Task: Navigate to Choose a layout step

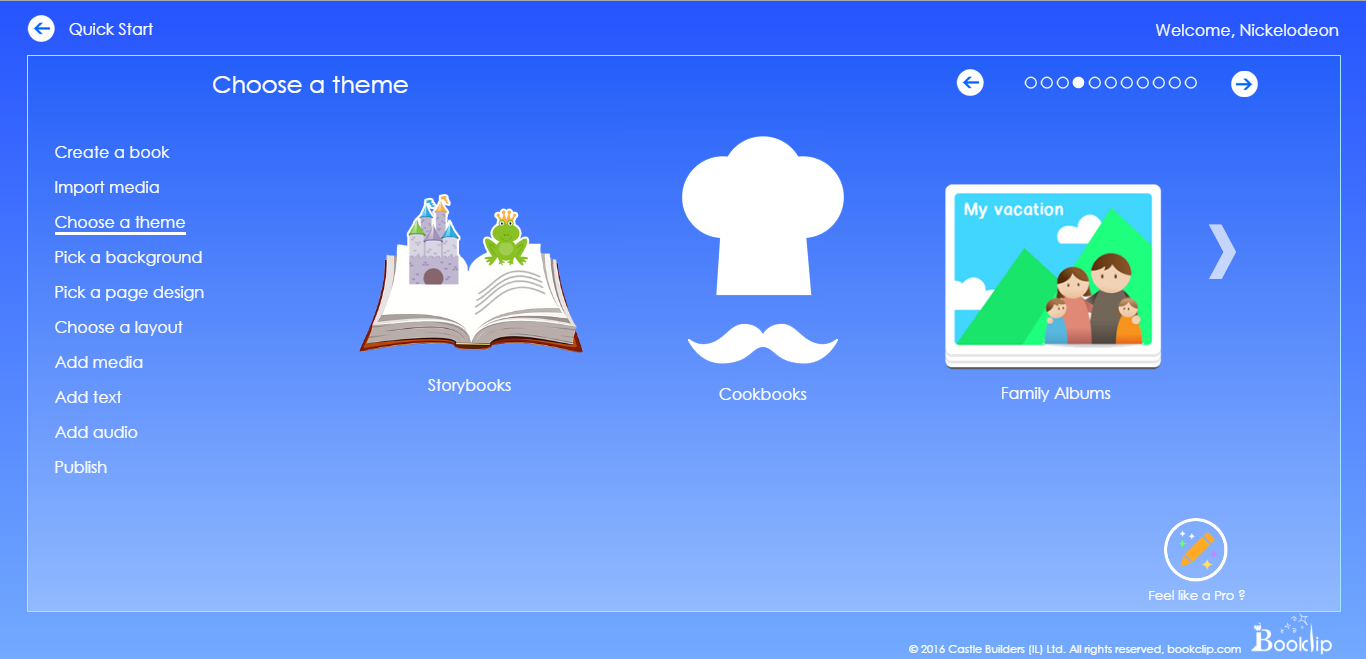Action: (x=119, y=327)
